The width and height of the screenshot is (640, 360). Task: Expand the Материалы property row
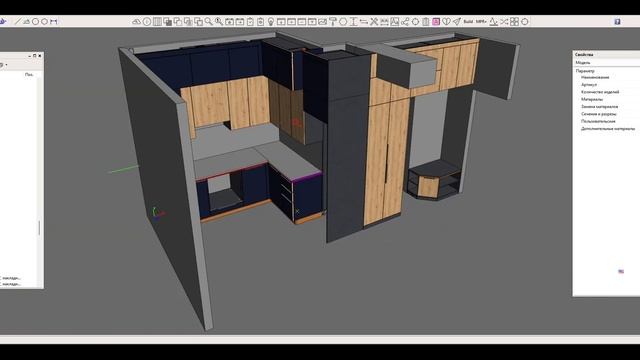tap(592, 99)
